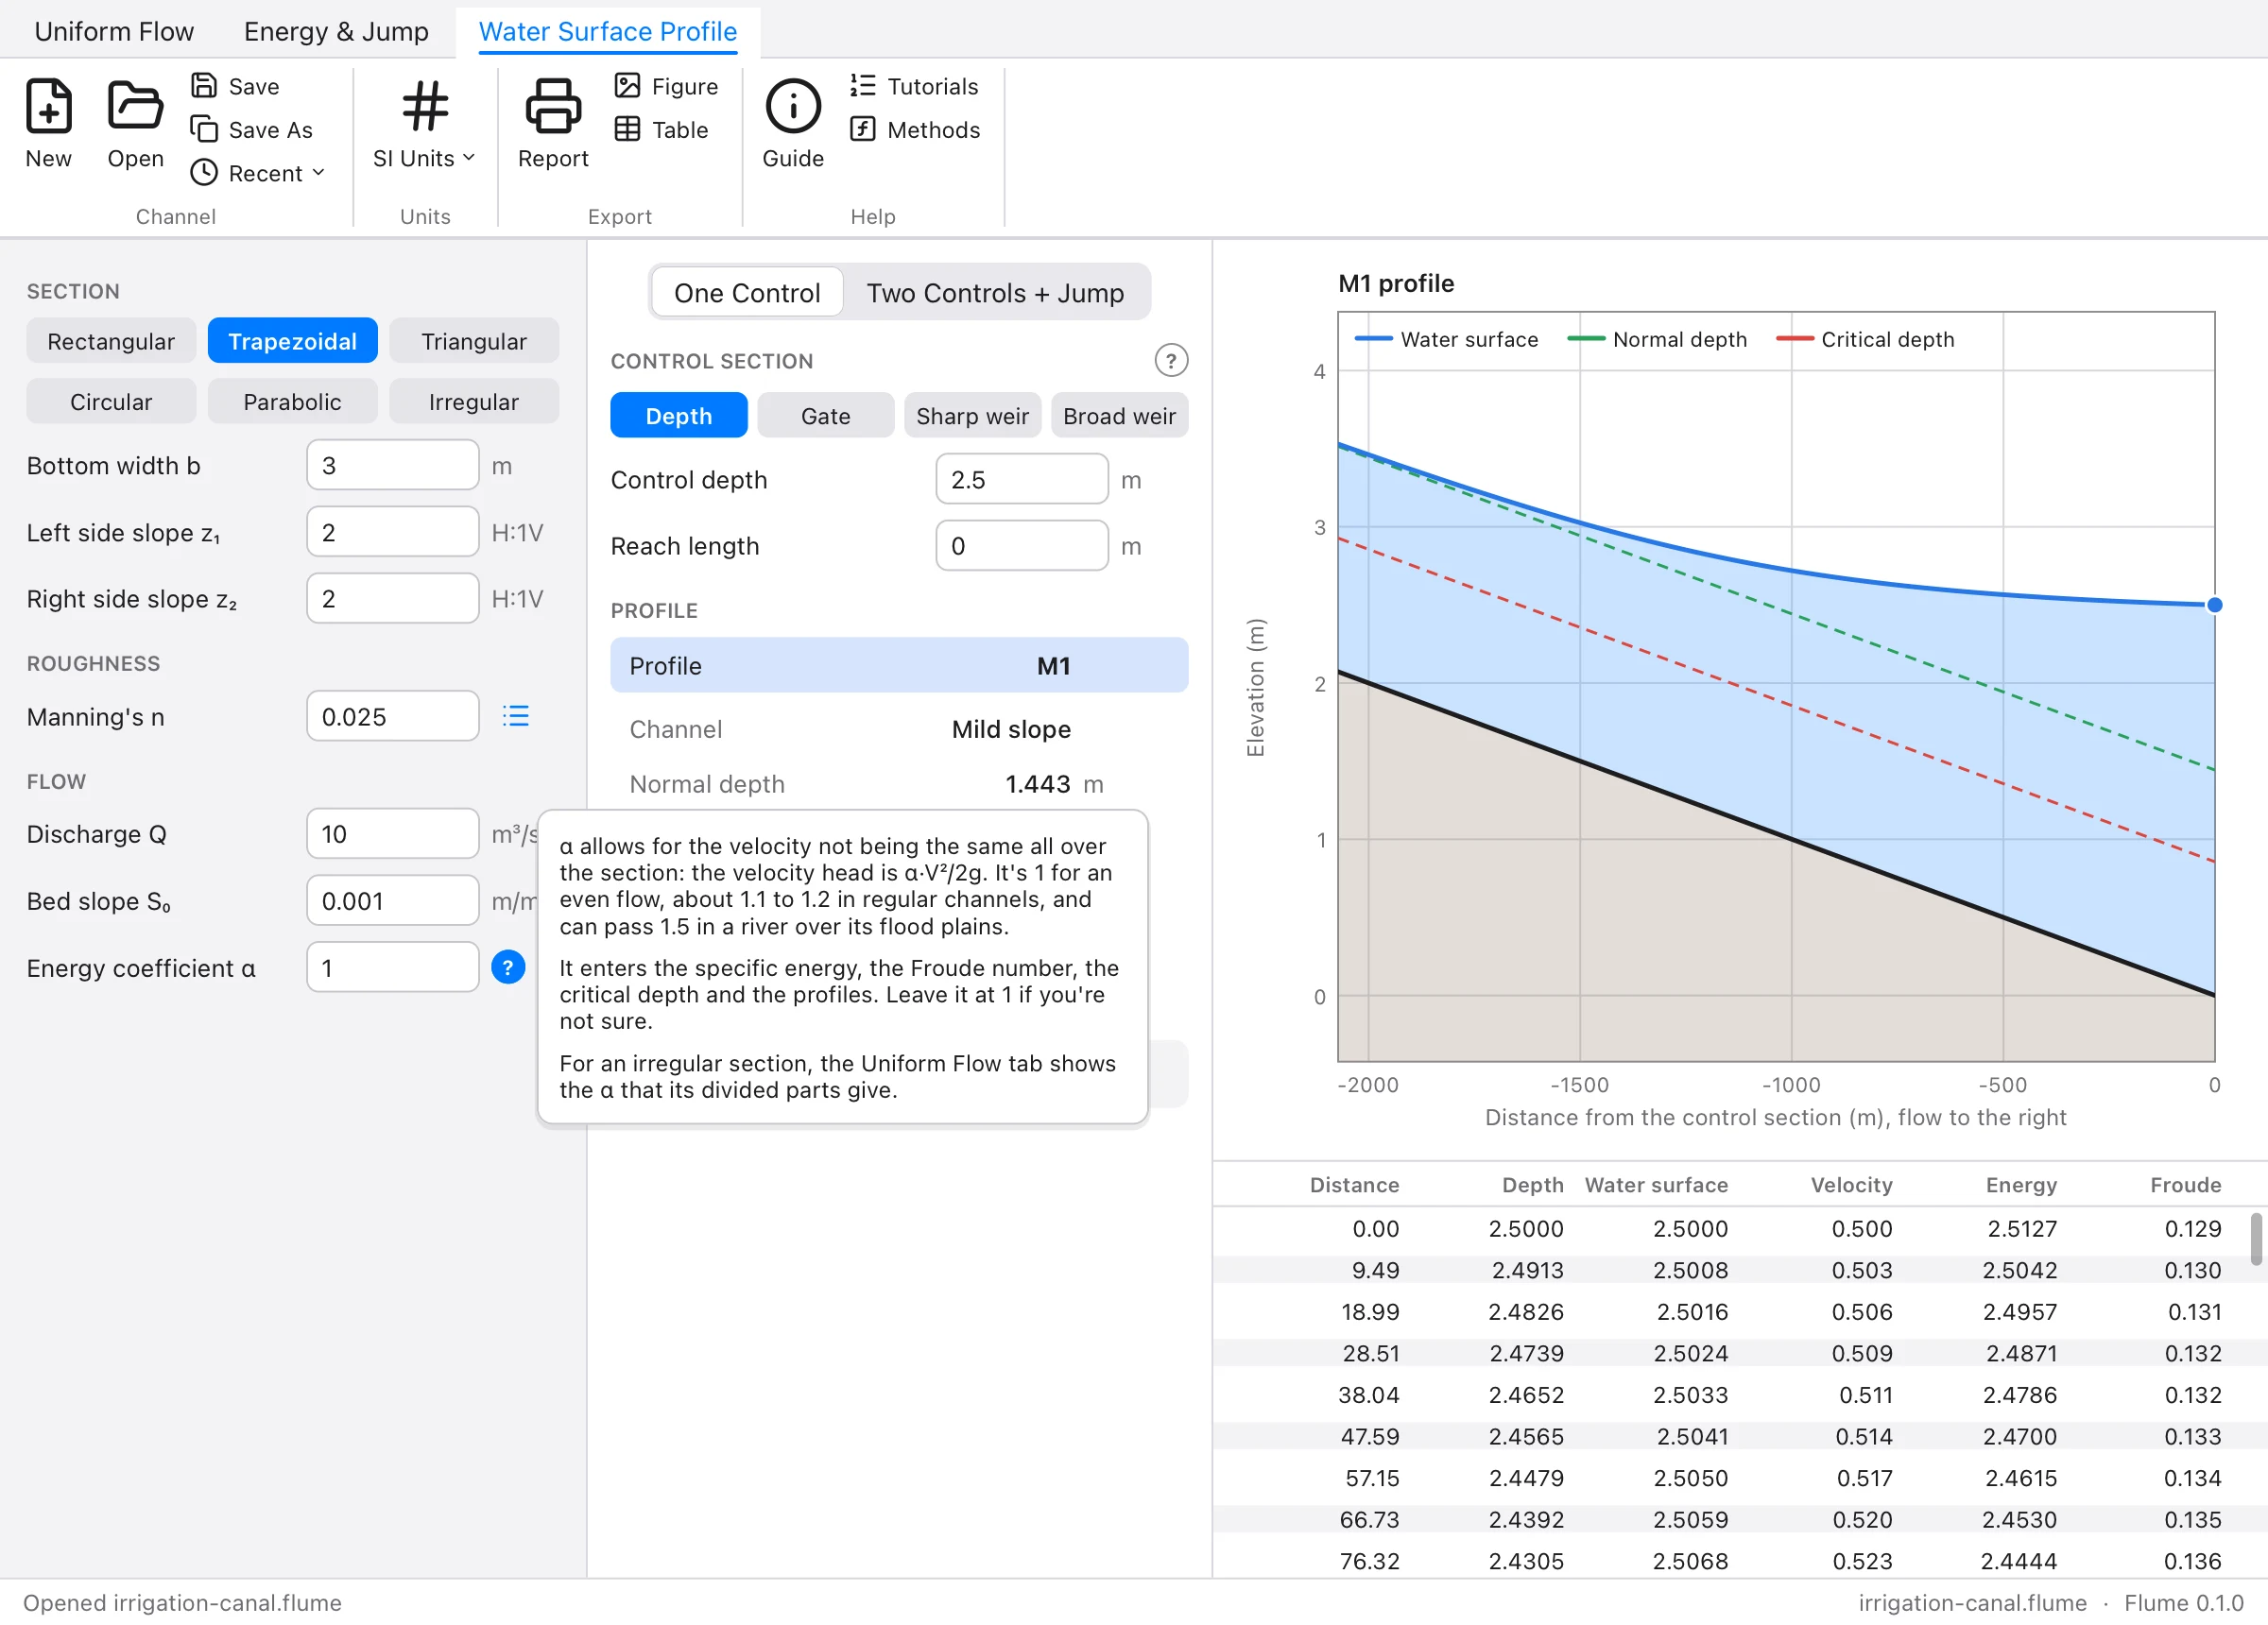Viewport: 2268px width, 1625px height.
Task: Click the control section help question mark
Action: point(1171,360)
